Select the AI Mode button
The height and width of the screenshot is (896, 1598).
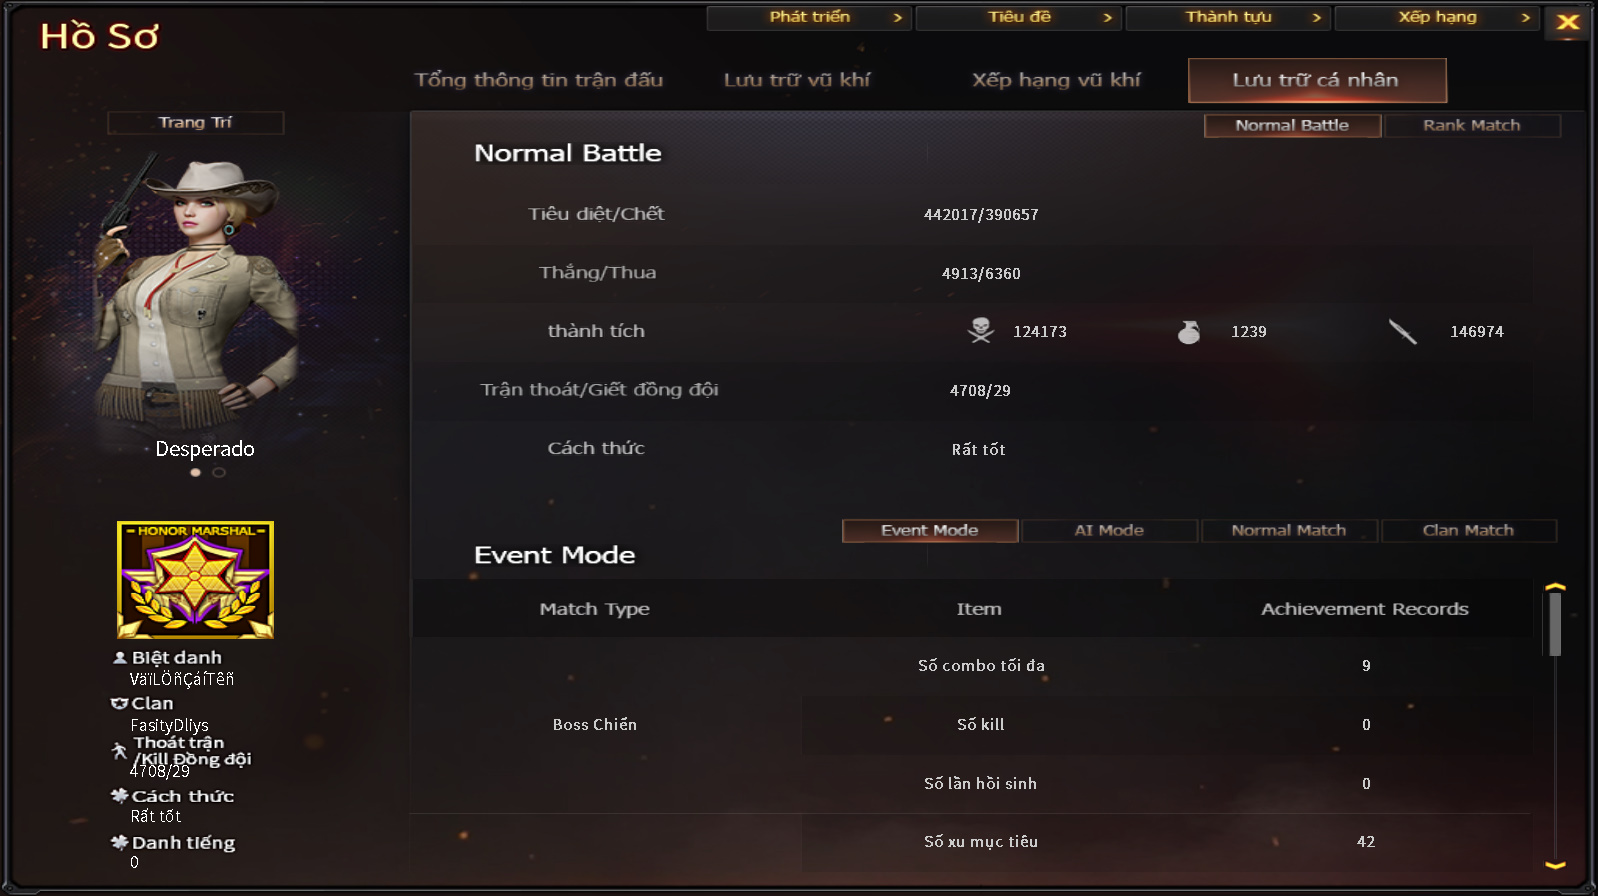(1109, 530)
